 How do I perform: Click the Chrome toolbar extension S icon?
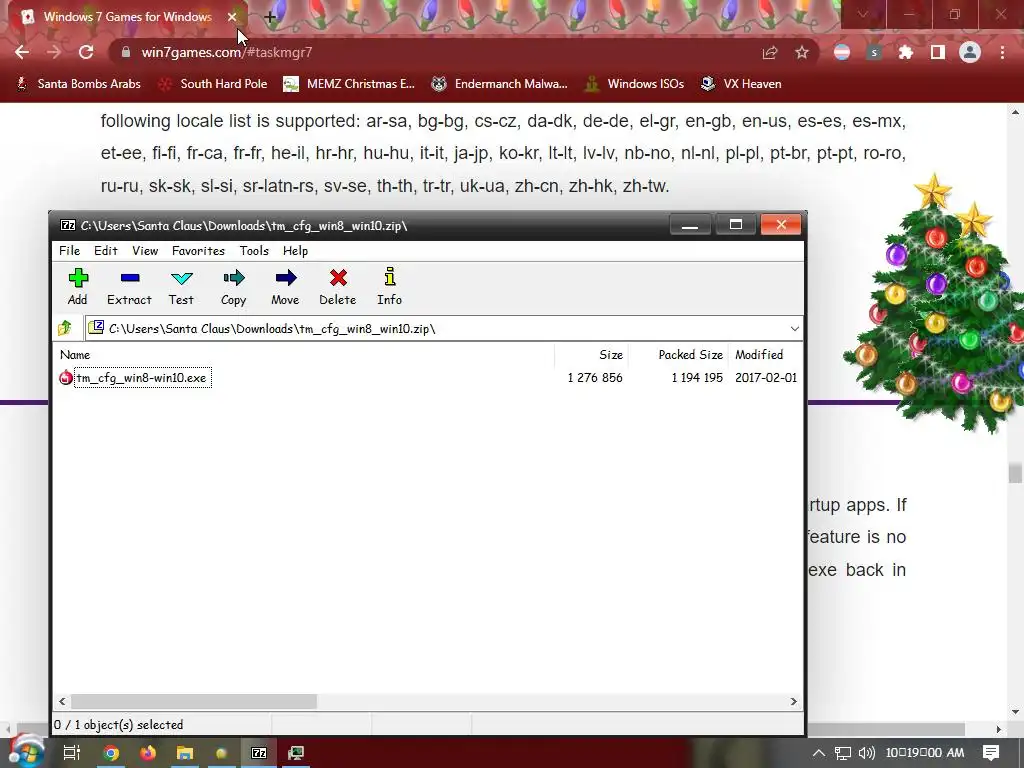point(874,52)
